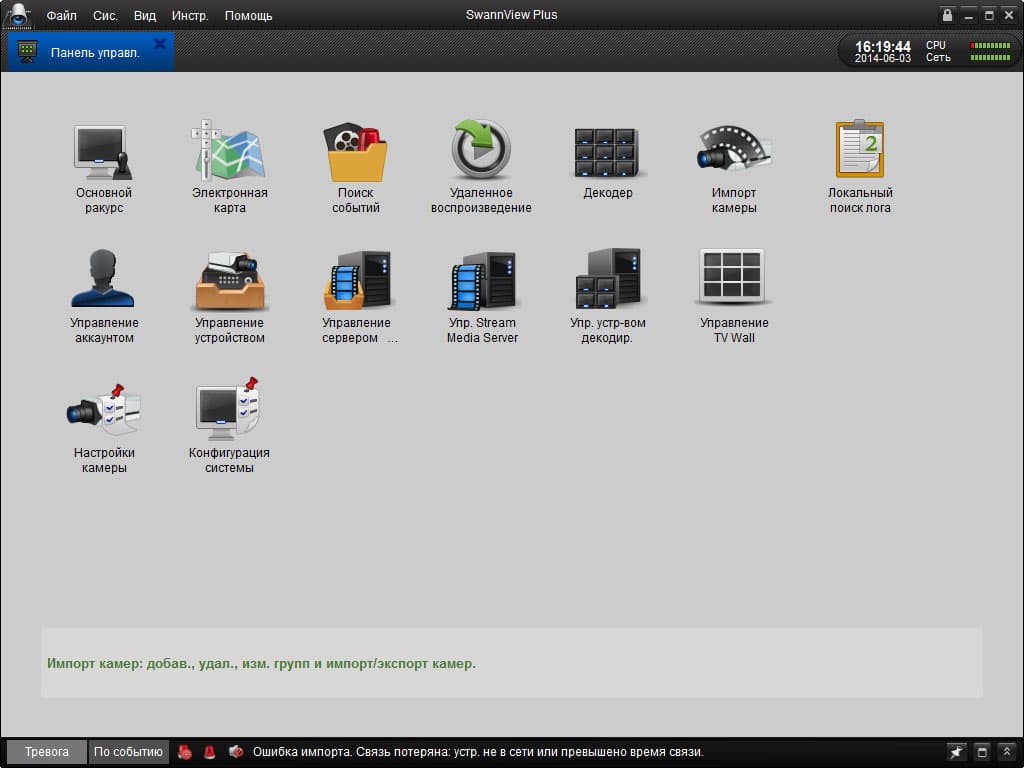1024x768 pixels.
Task: Expand the alarm panel with double-chevron
Action: (1006, 752)
